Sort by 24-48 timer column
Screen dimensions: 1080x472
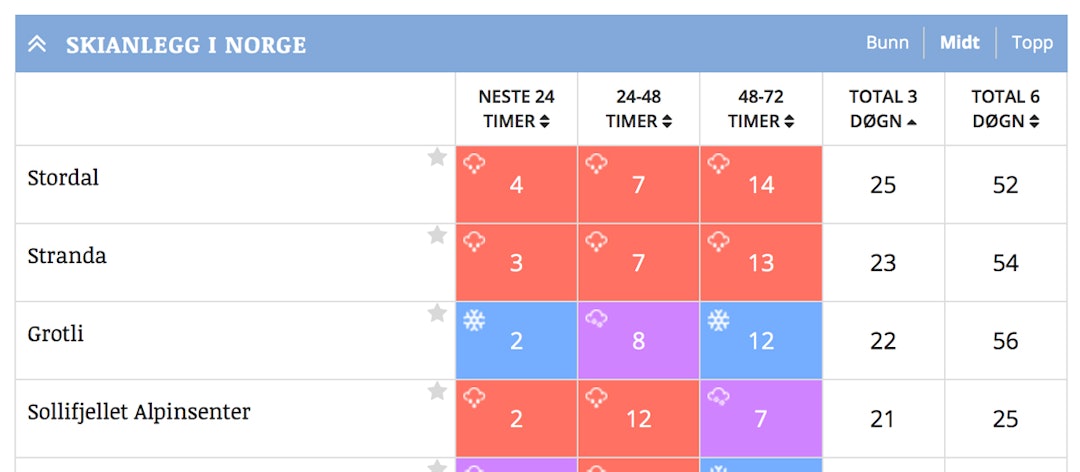(638, 109)
